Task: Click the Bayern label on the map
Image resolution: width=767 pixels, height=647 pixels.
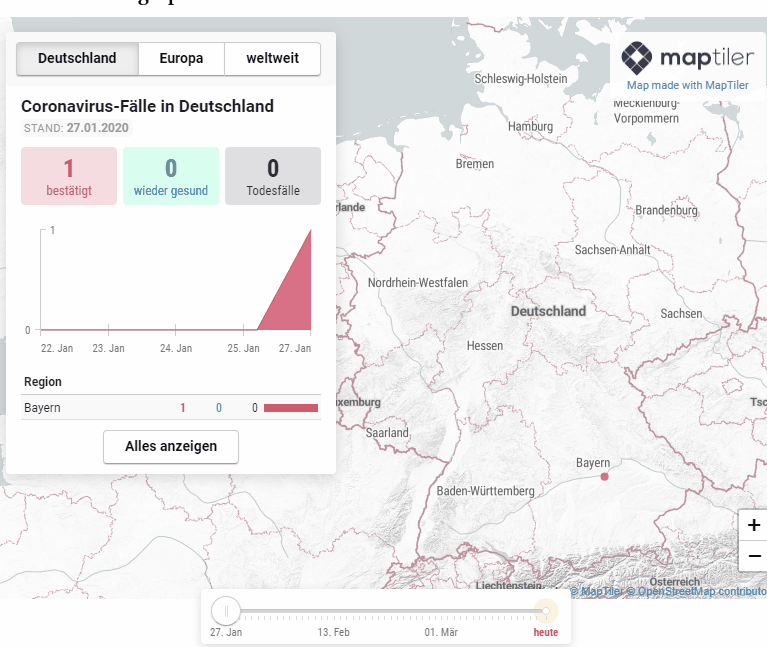Action: (x=593, y=463)
